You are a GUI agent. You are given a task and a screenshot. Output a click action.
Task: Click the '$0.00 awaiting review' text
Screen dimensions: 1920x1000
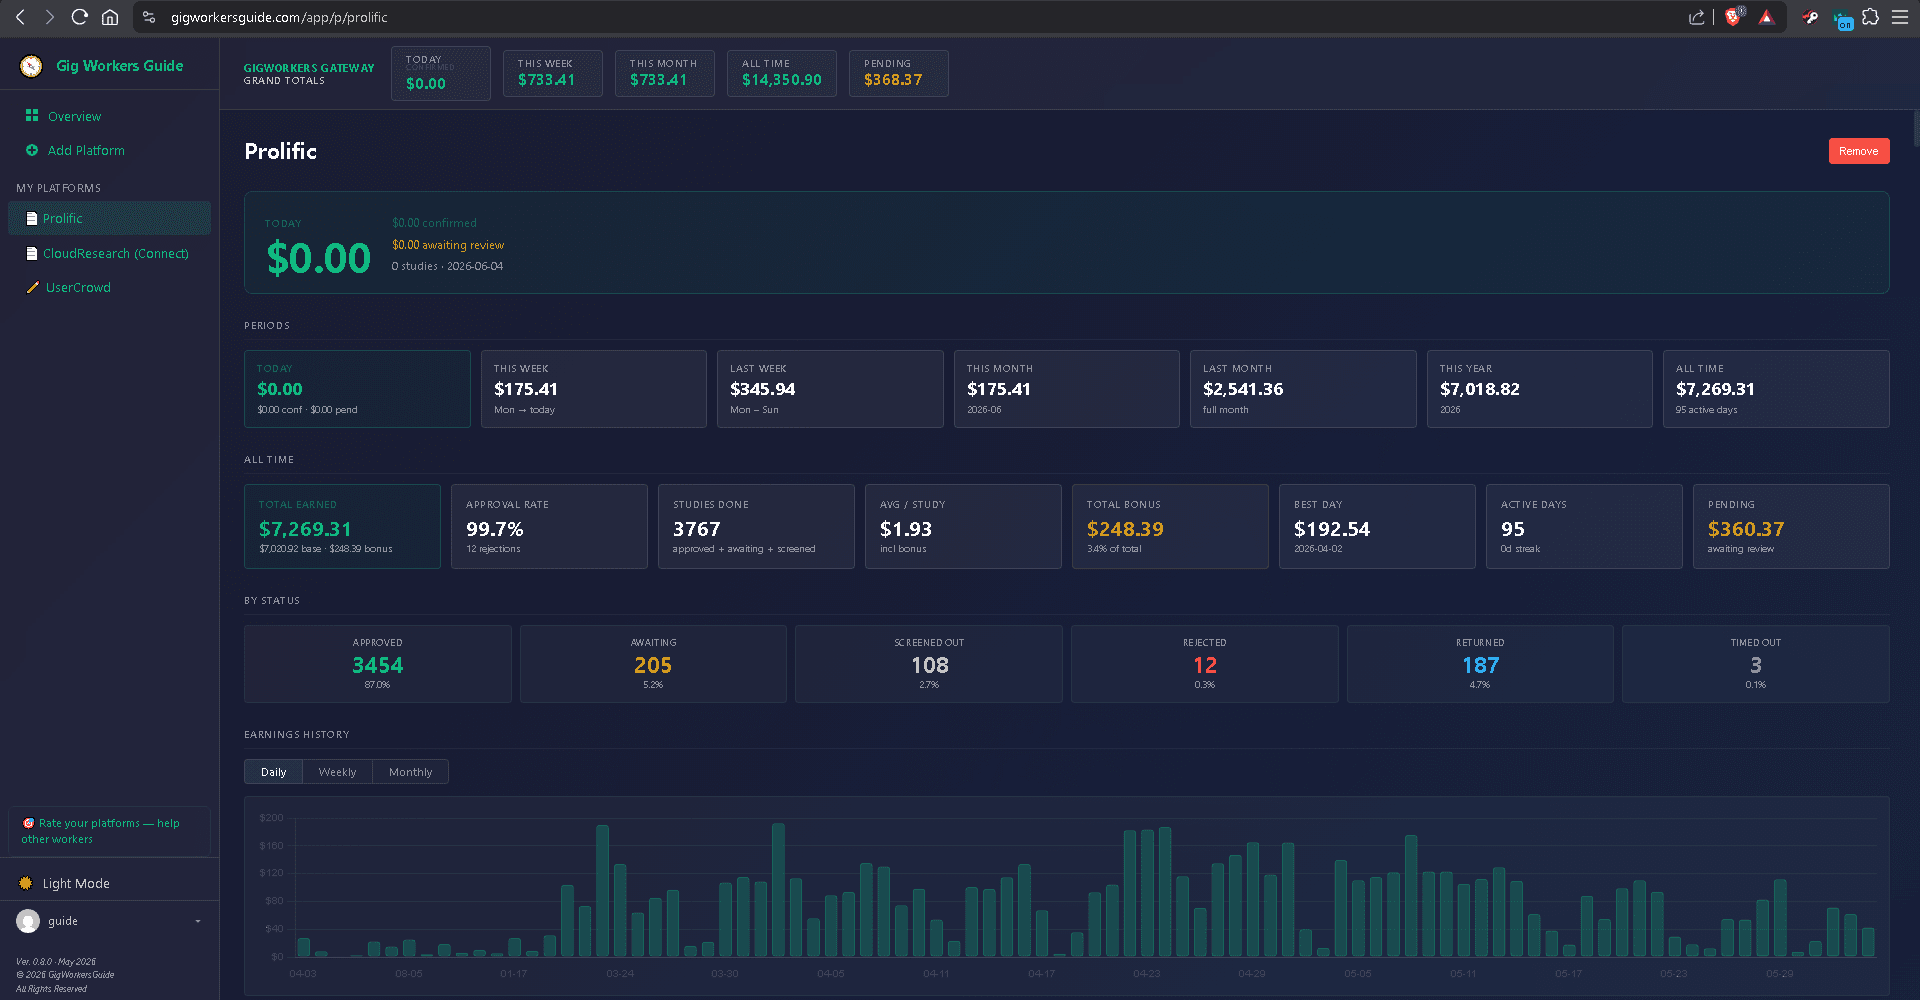pos(448,245)
